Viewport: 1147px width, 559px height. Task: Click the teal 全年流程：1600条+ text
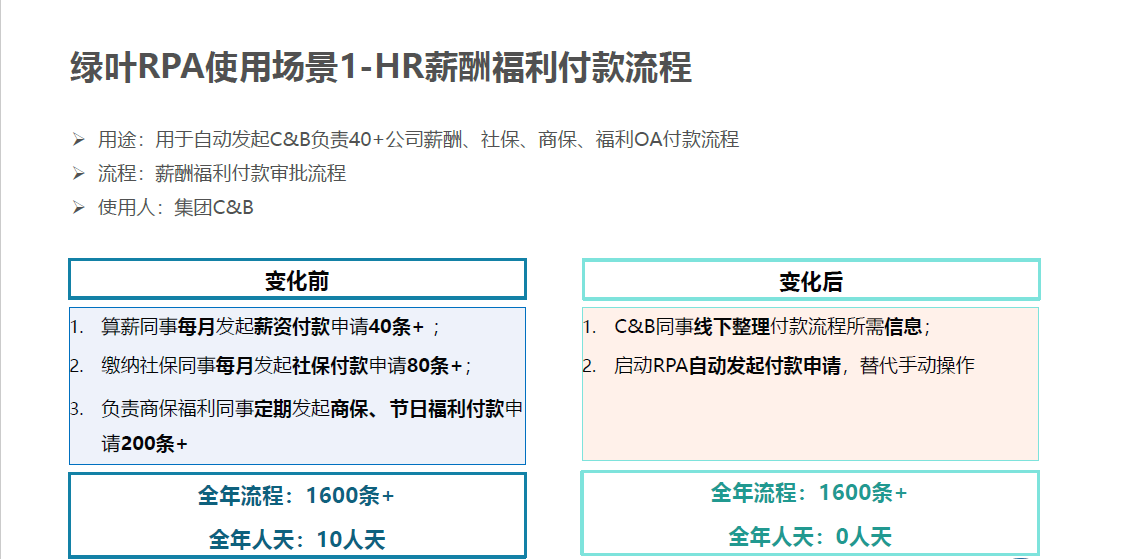810,493
